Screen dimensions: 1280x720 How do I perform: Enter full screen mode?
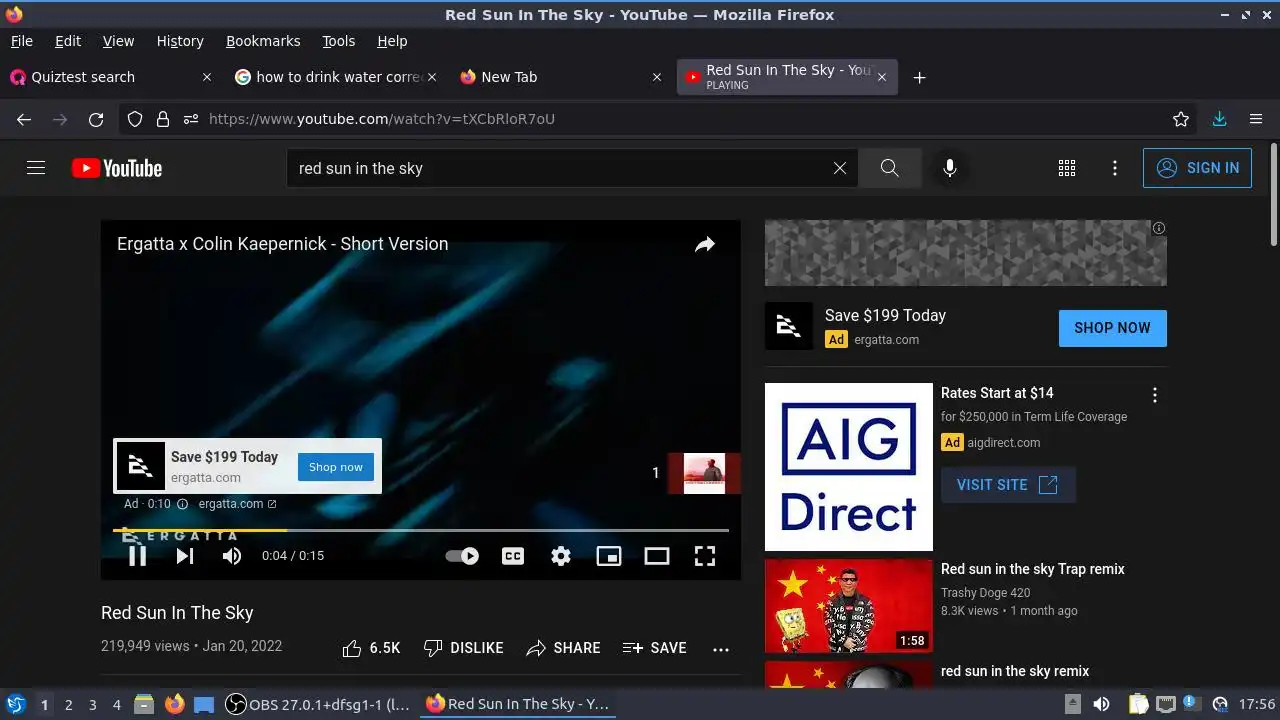pyautogui.click(x=705, y=556)
